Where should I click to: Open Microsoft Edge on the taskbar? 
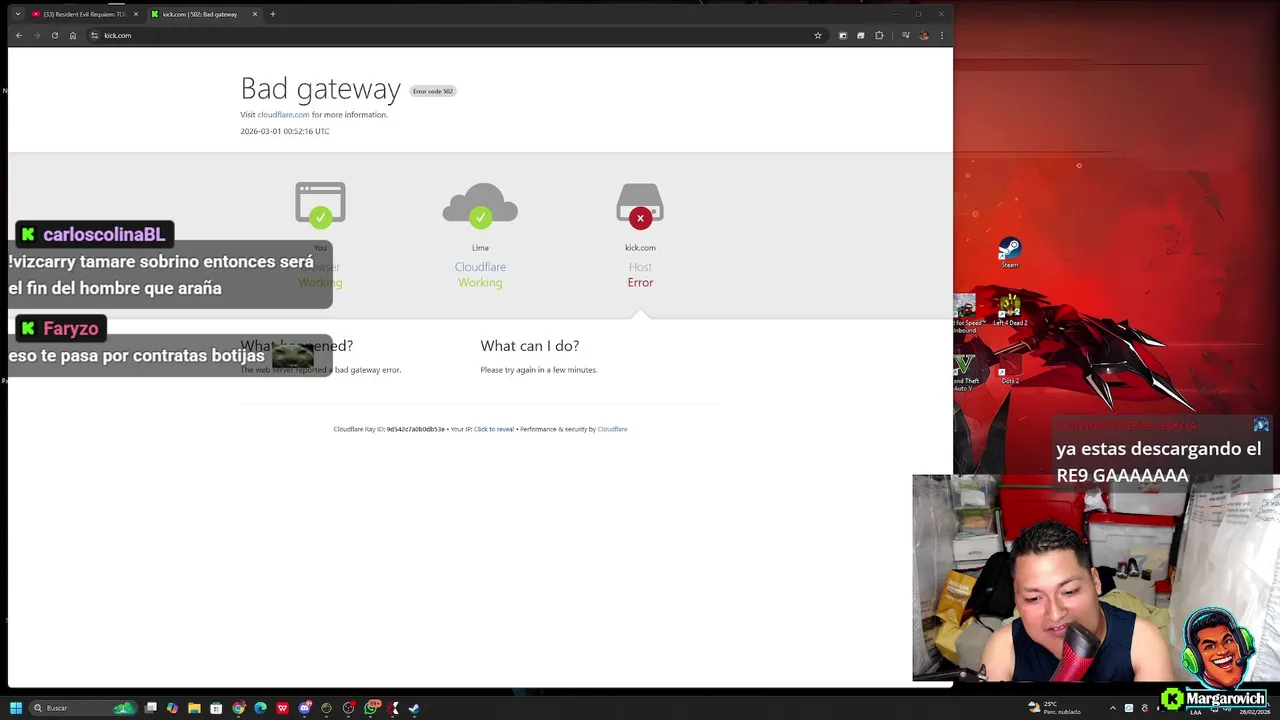260,708
